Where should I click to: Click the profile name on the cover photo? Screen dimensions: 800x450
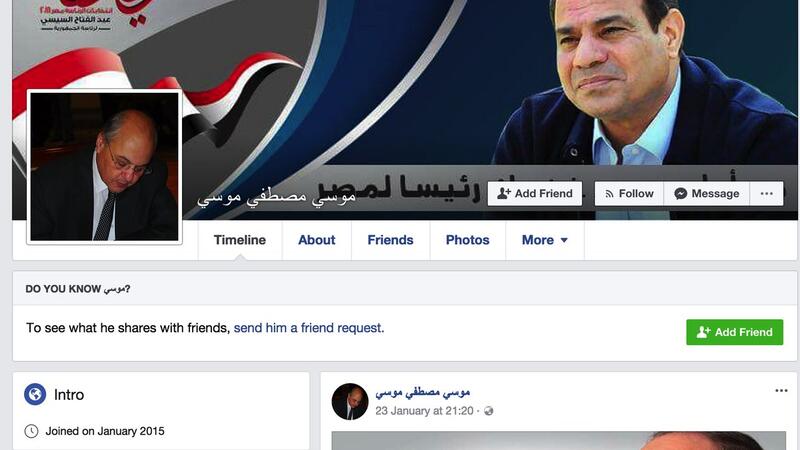276,196
